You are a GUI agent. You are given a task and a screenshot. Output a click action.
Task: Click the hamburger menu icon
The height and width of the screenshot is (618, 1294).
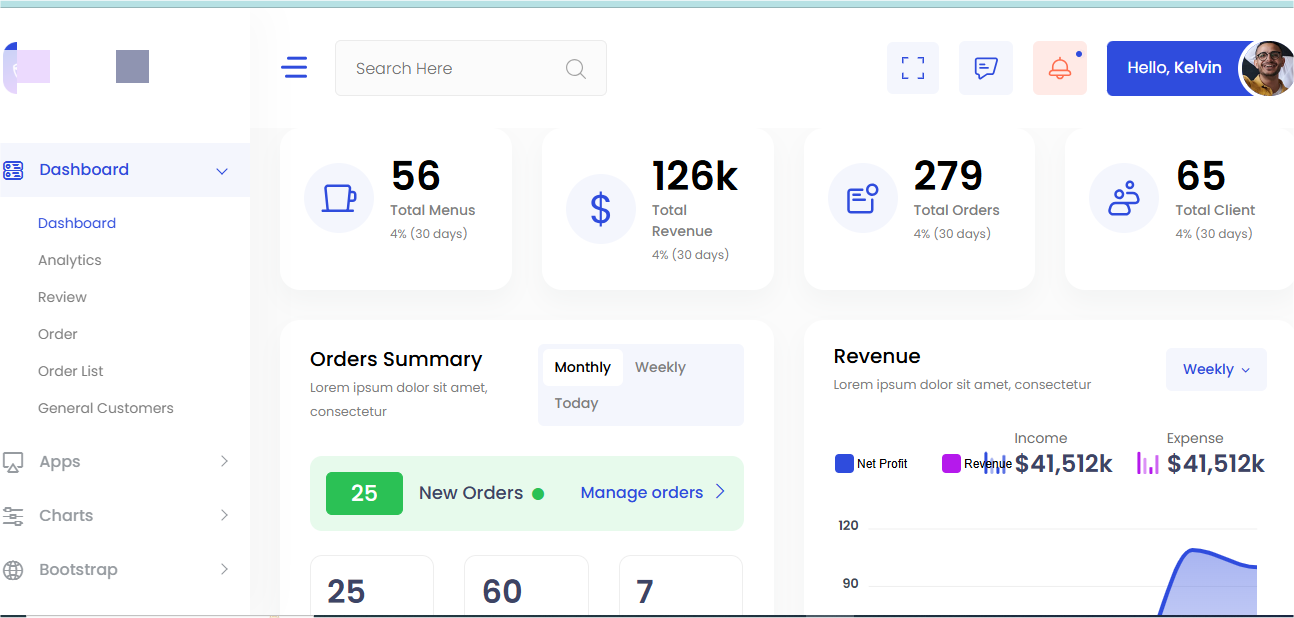click(x=295, y=68)
